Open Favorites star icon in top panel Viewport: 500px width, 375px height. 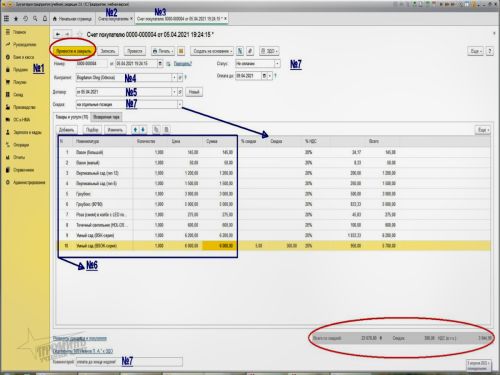(16, 19)
